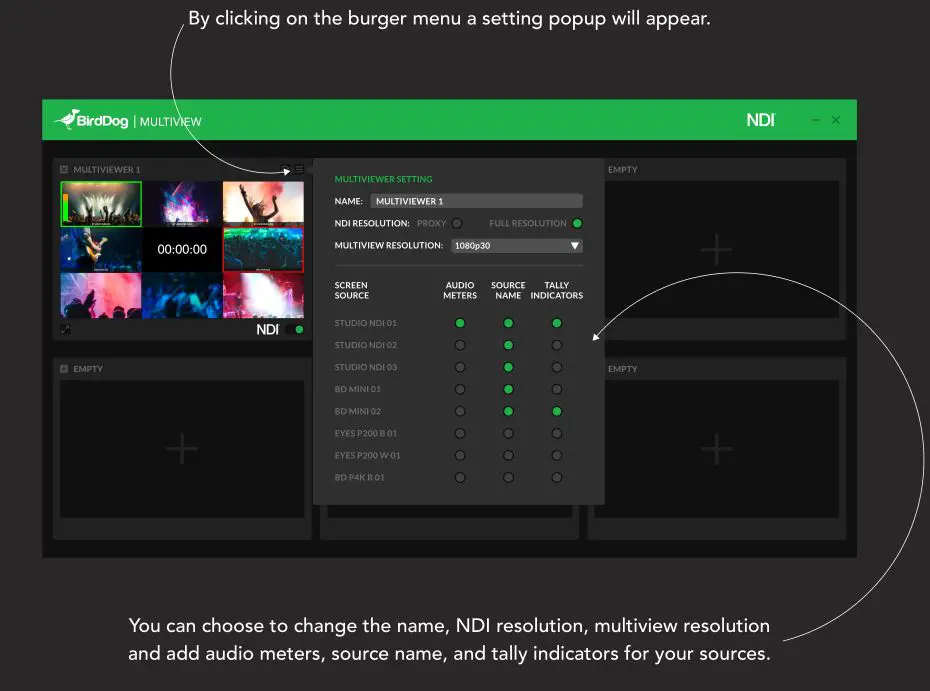Screen dimensions: 930x691
Task: Disable Tally Indicators for BD MINI 02
Action: 557,410
